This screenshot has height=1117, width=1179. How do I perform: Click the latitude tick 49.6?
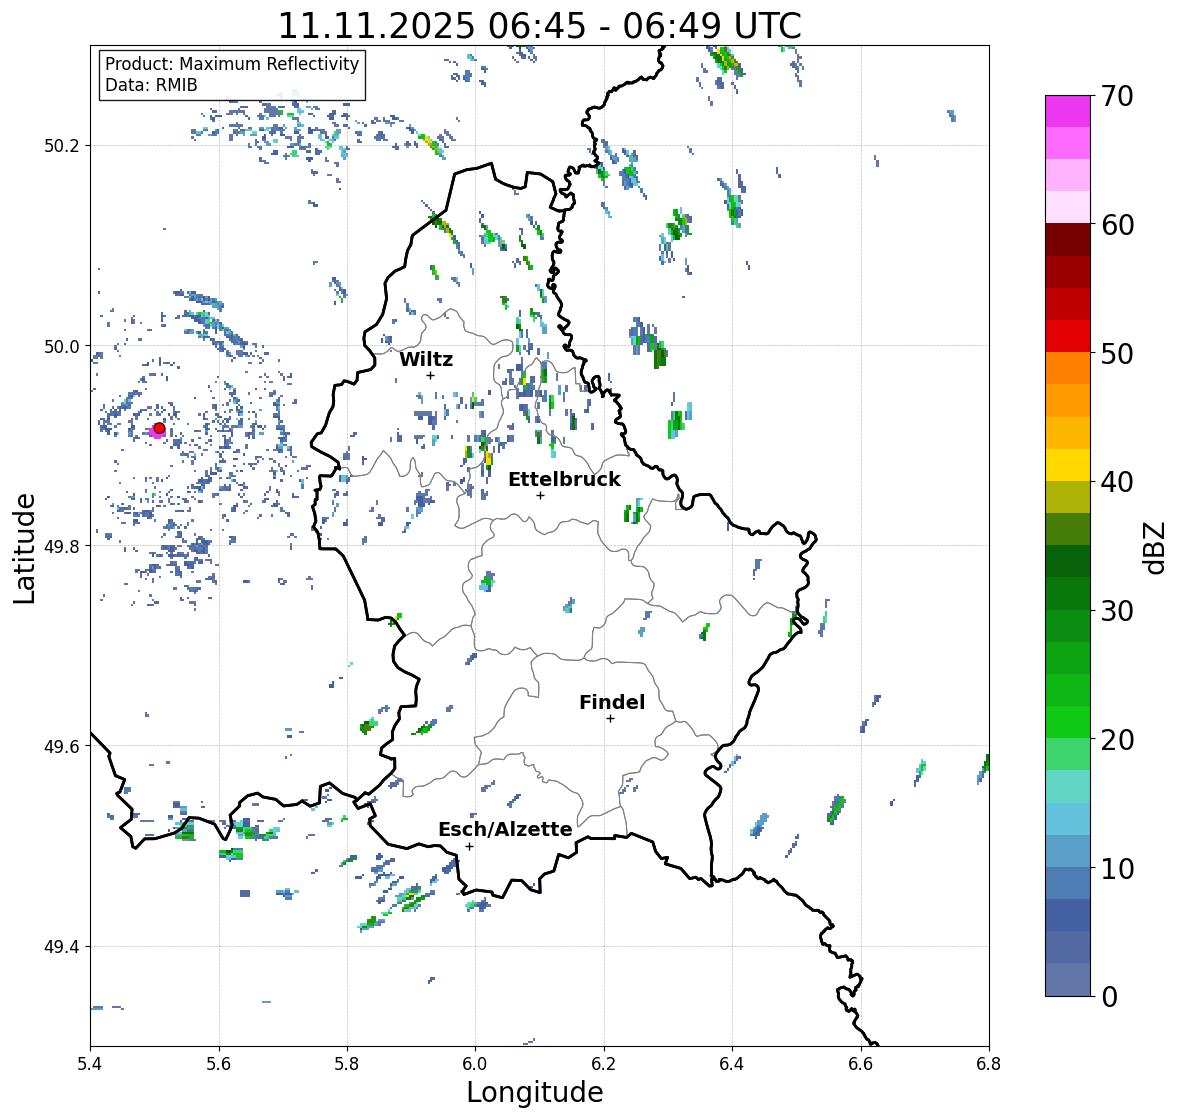tap(62, 746)
